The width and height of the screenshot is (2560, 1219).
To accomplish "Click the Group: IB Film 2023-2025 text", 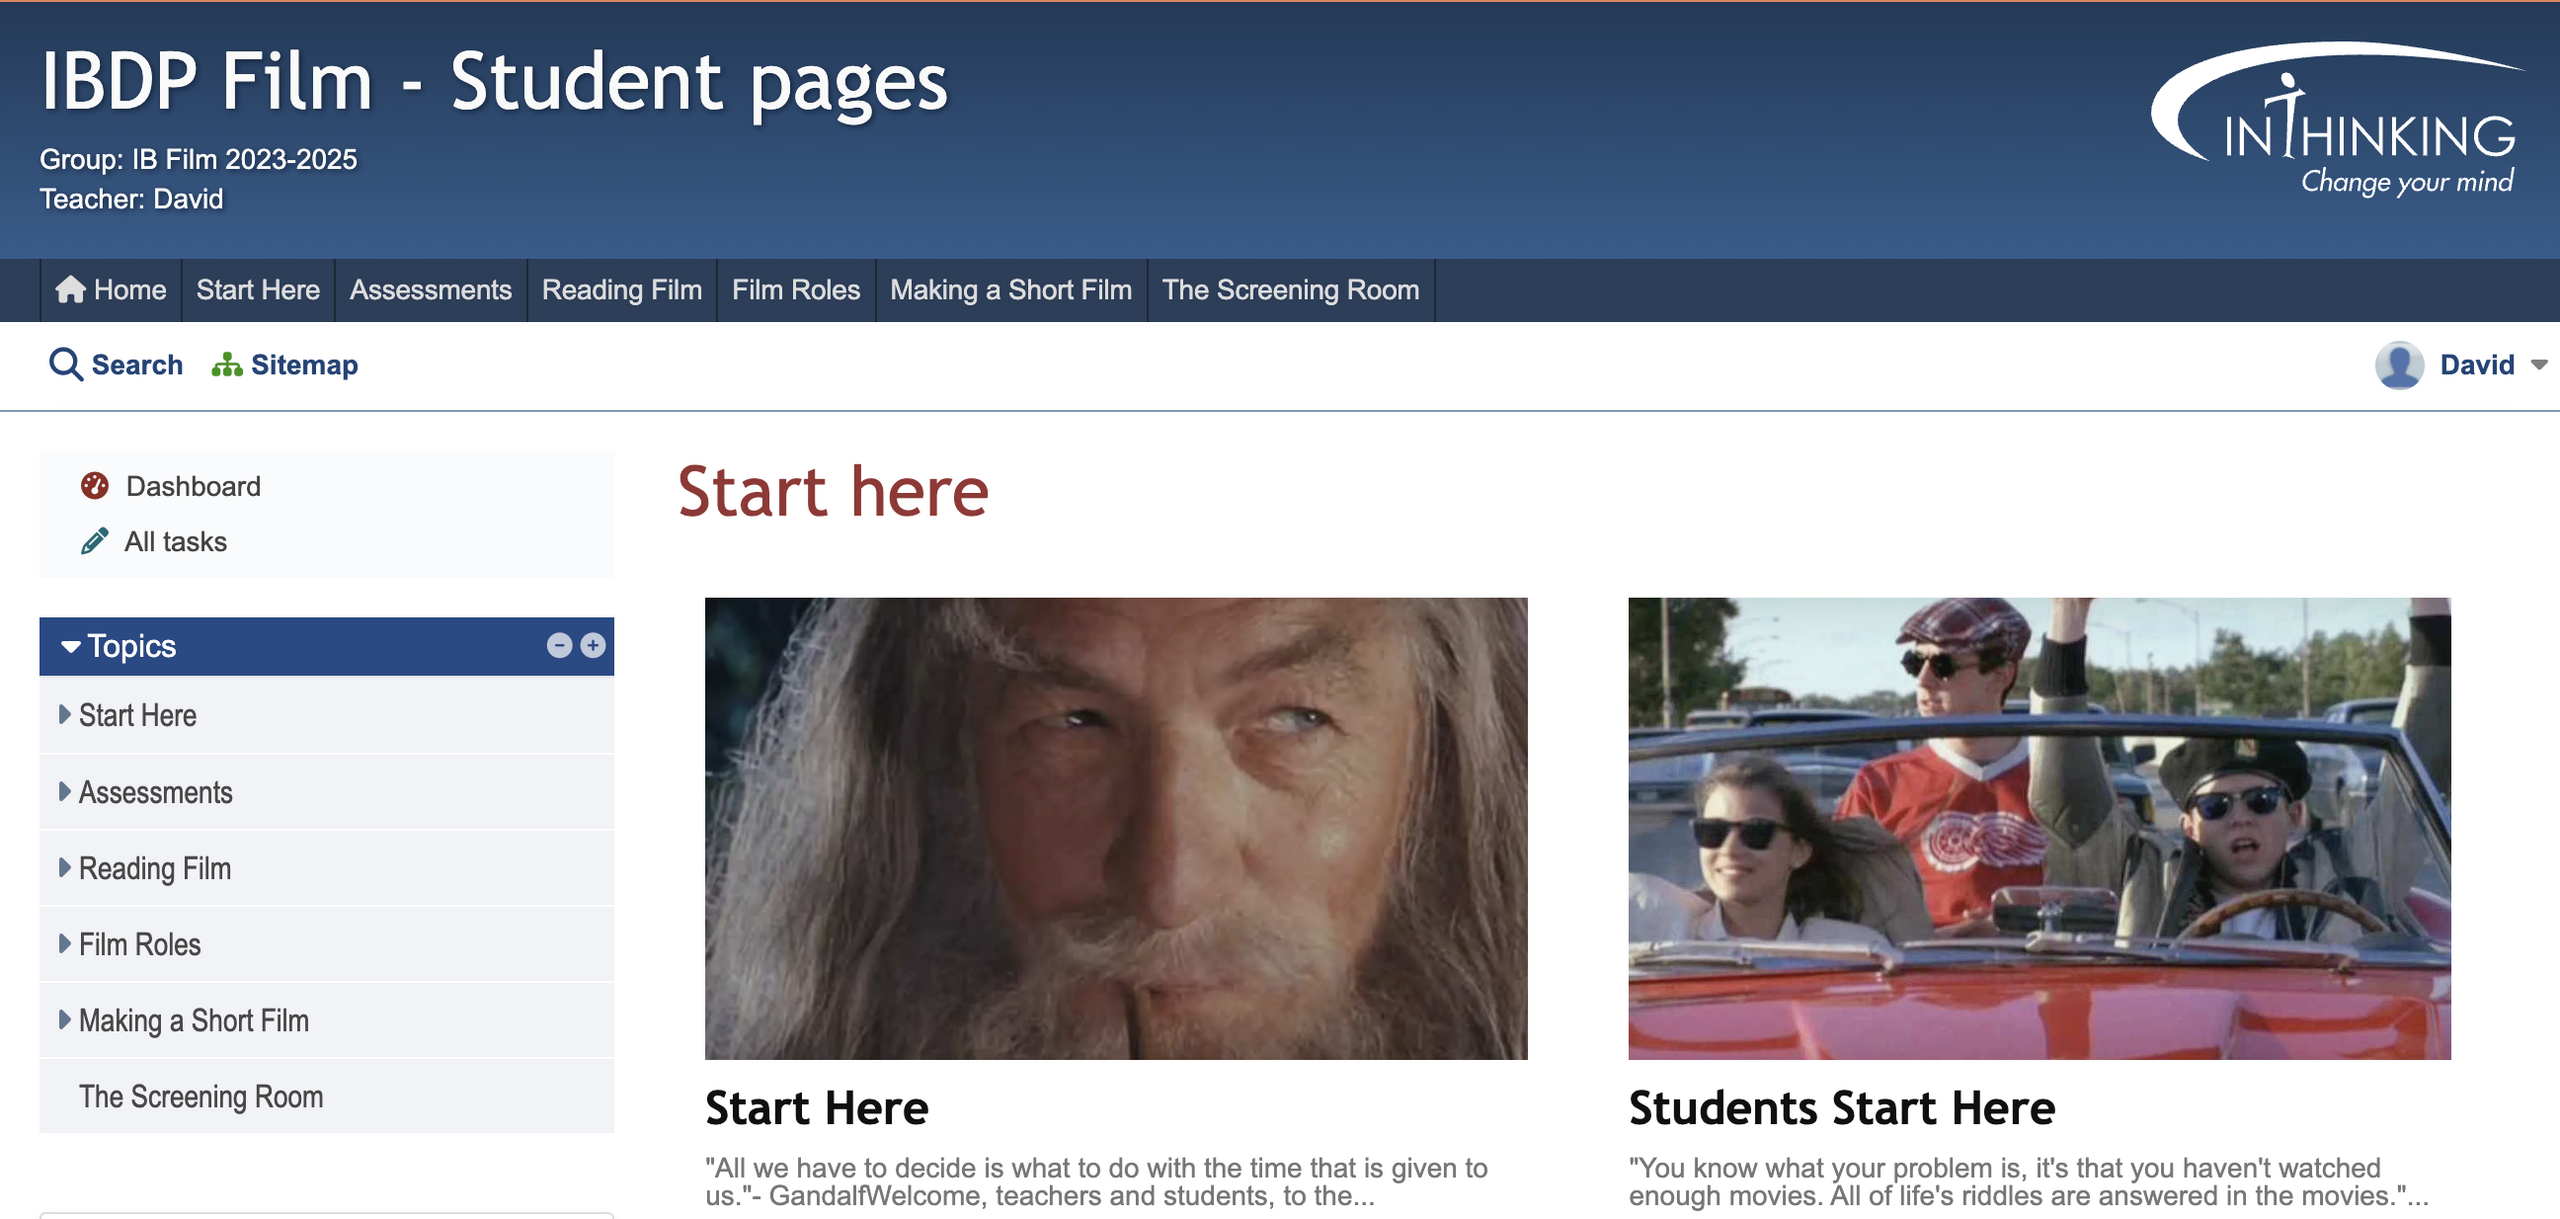I will pos(198,159).
